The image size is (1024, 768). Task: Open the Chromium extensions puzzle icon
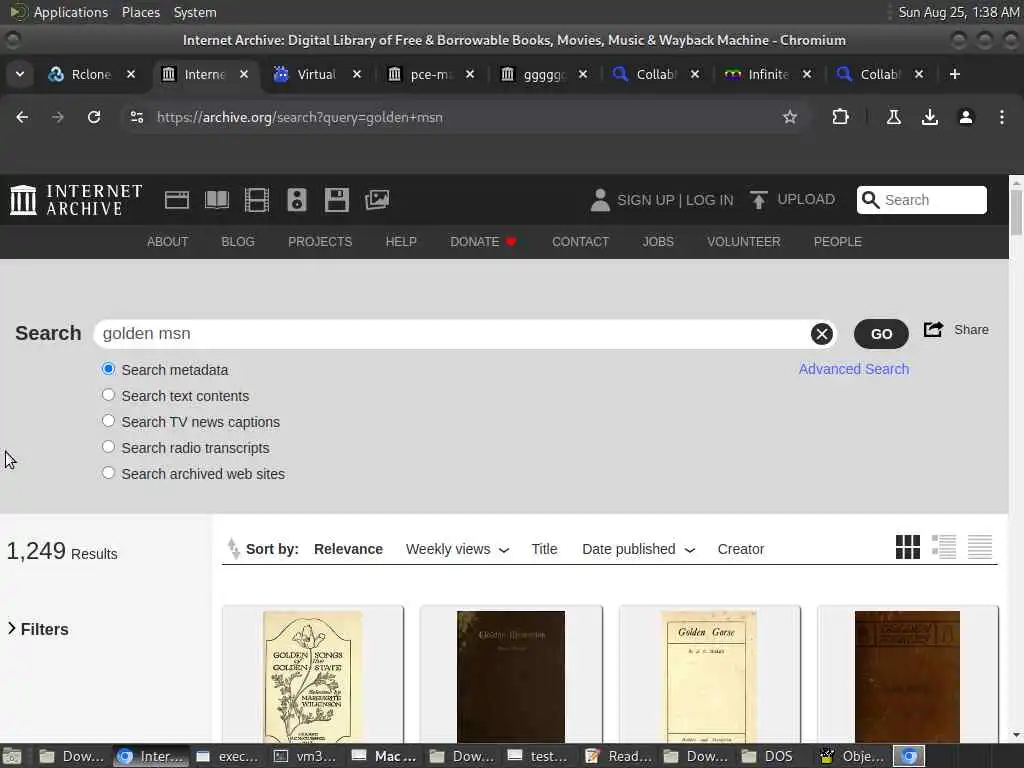[840, 117]
